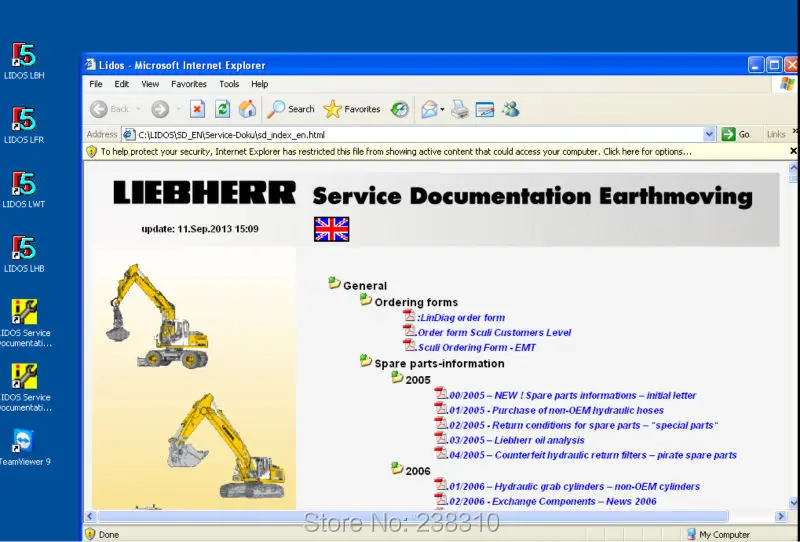Screen dimensions: 800x542
Task: Click the Spare parts-information folder icon
Action: tap(366, 361)
